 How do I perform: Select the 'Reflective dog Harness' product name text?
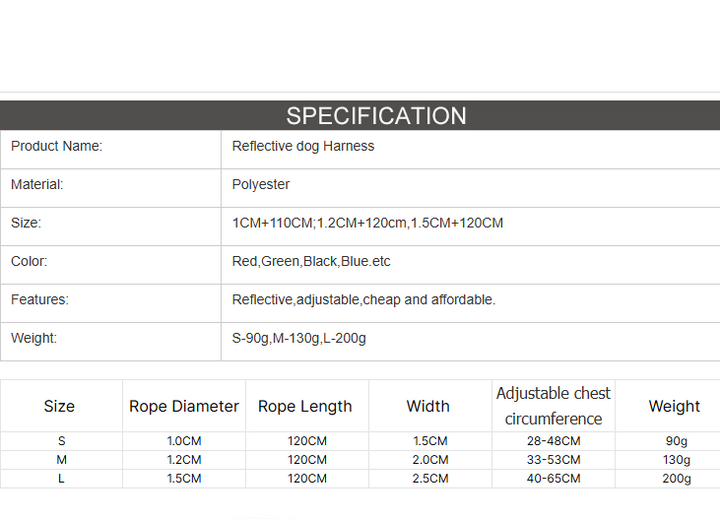click(x=303, y=146)
